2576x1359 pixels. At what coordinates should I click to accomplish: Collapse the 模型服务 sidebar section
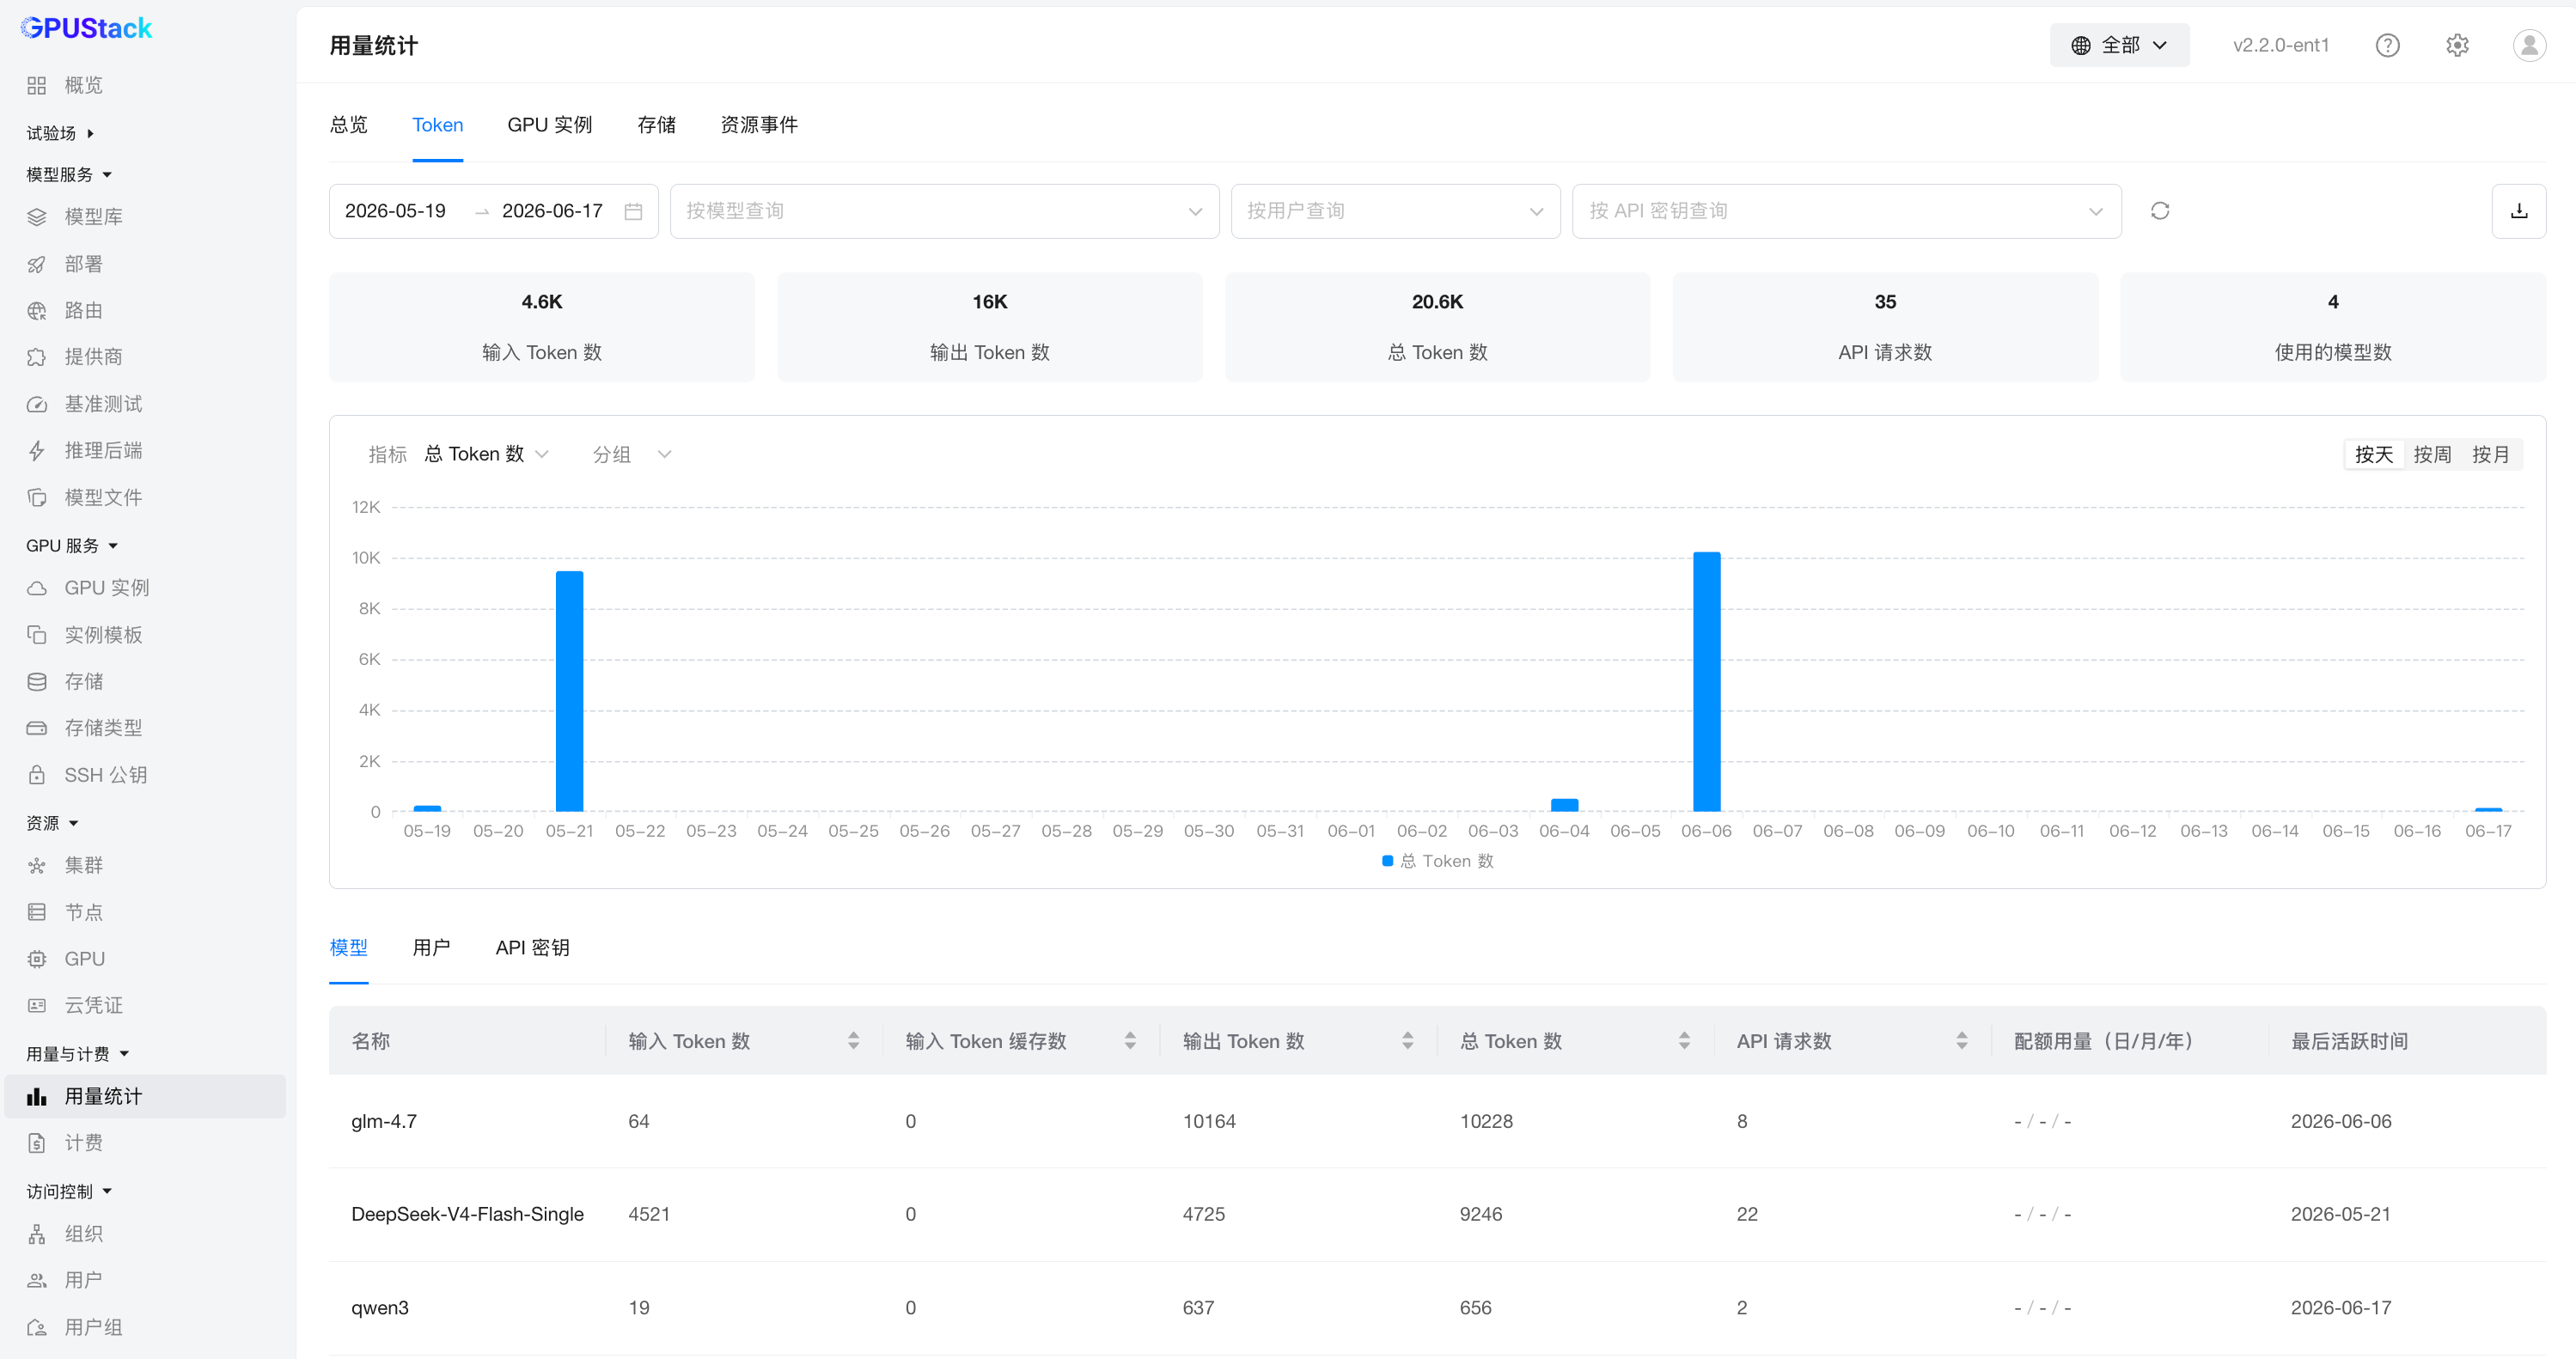(x=69, y=175)
